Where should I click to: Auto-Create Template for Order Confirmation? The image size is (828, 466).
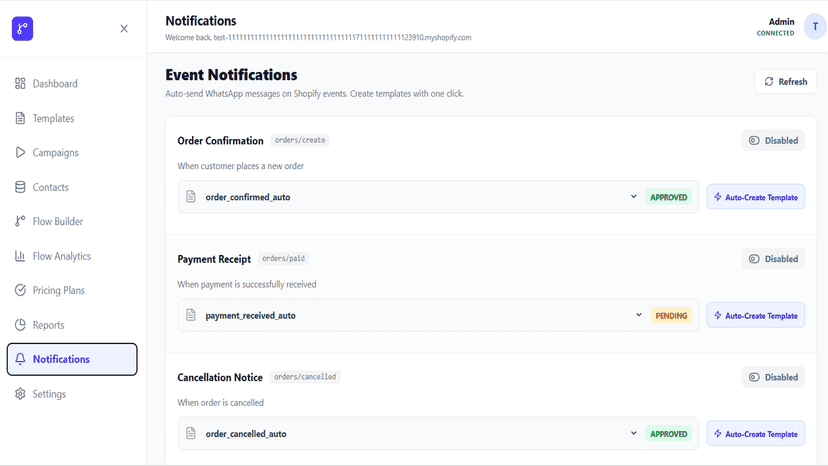click(x=756, y=197)
